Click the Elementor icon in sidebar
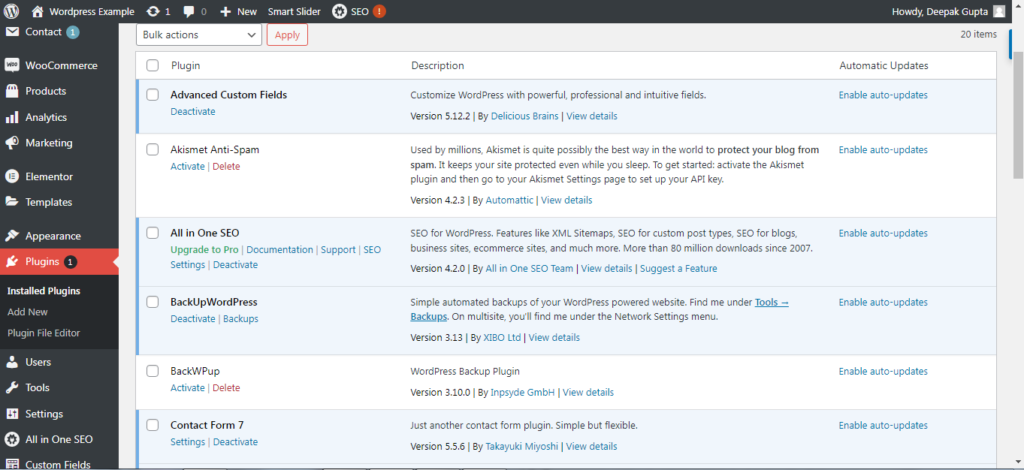The image size is (1024, 470). pos(12,177)
